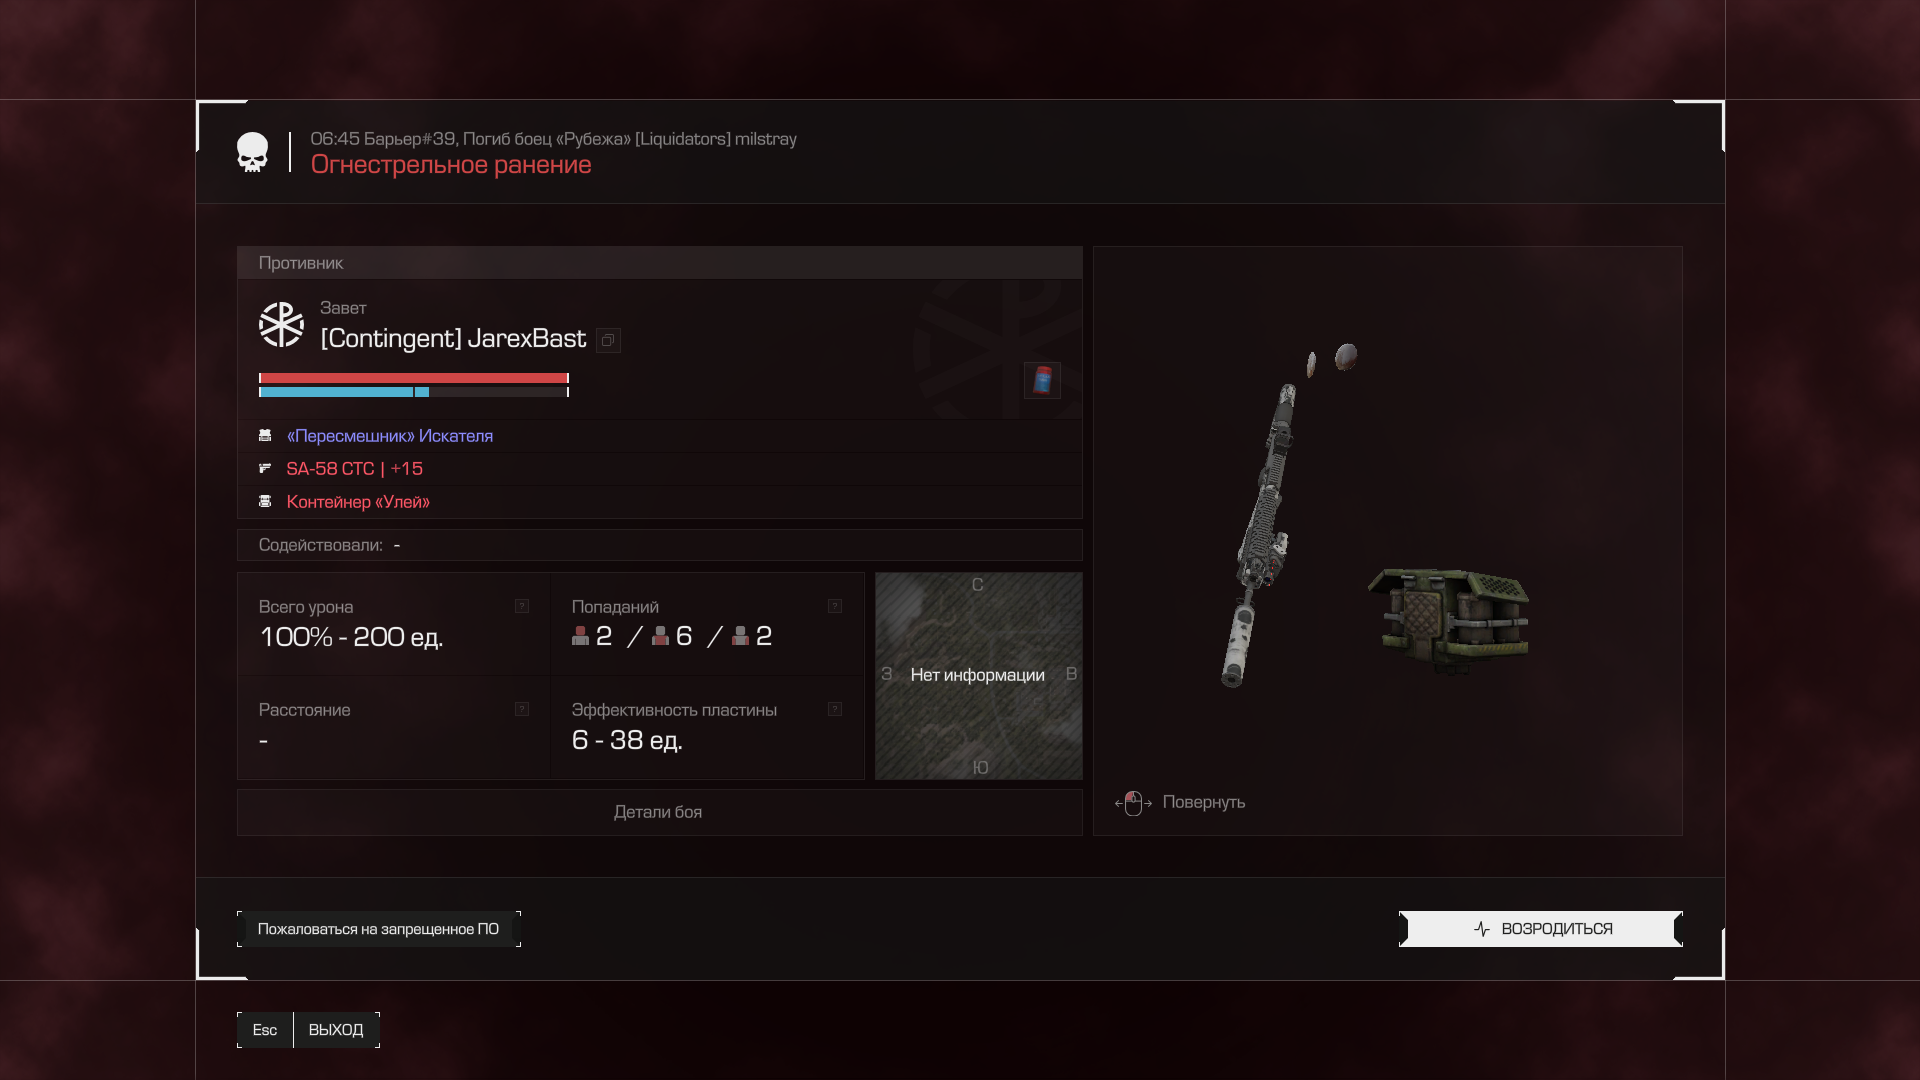
Task: Click the skull death icon
Action: pos(252,152)
